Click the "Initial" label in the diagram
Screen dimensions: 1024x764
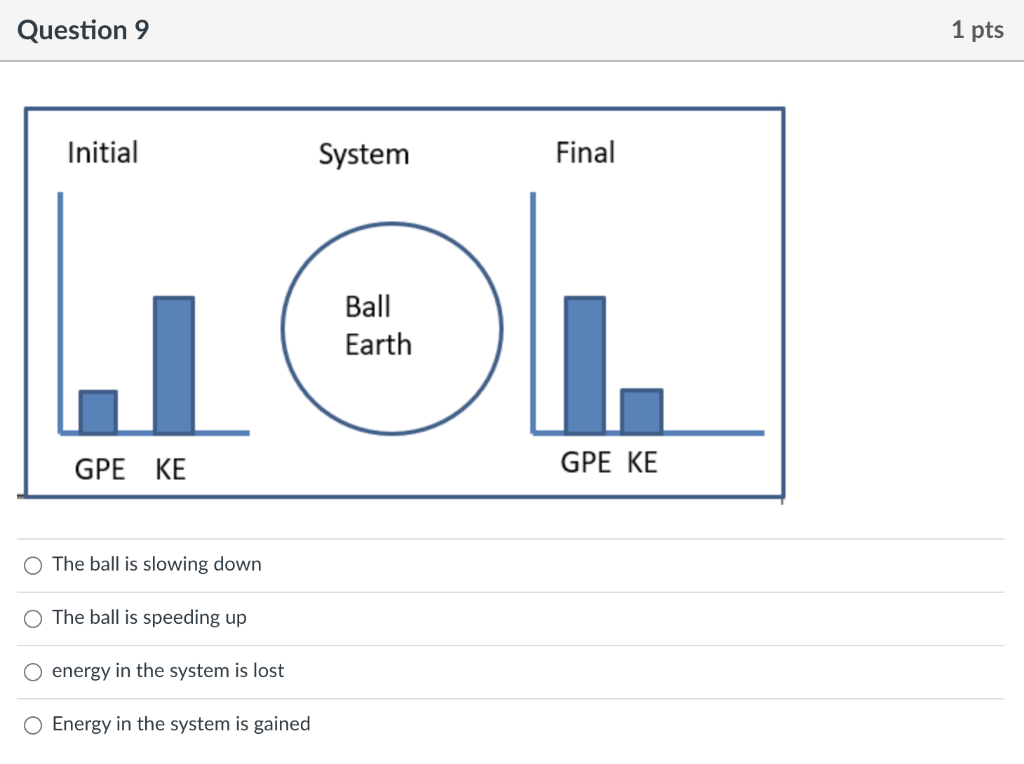click(x=101, y=152)
